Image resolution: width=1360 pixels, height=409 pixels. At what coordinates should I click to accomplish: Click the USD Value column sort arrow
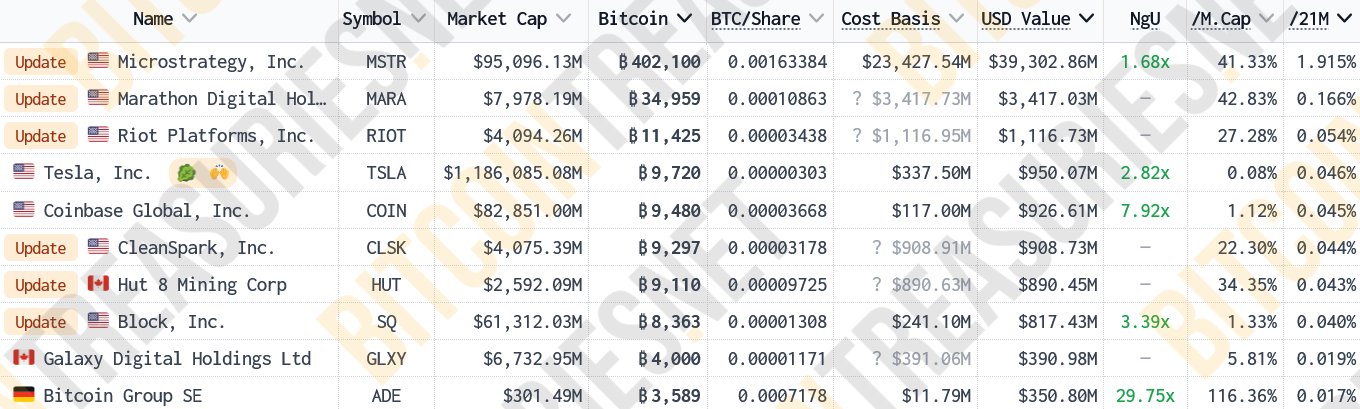point(1088,19)
